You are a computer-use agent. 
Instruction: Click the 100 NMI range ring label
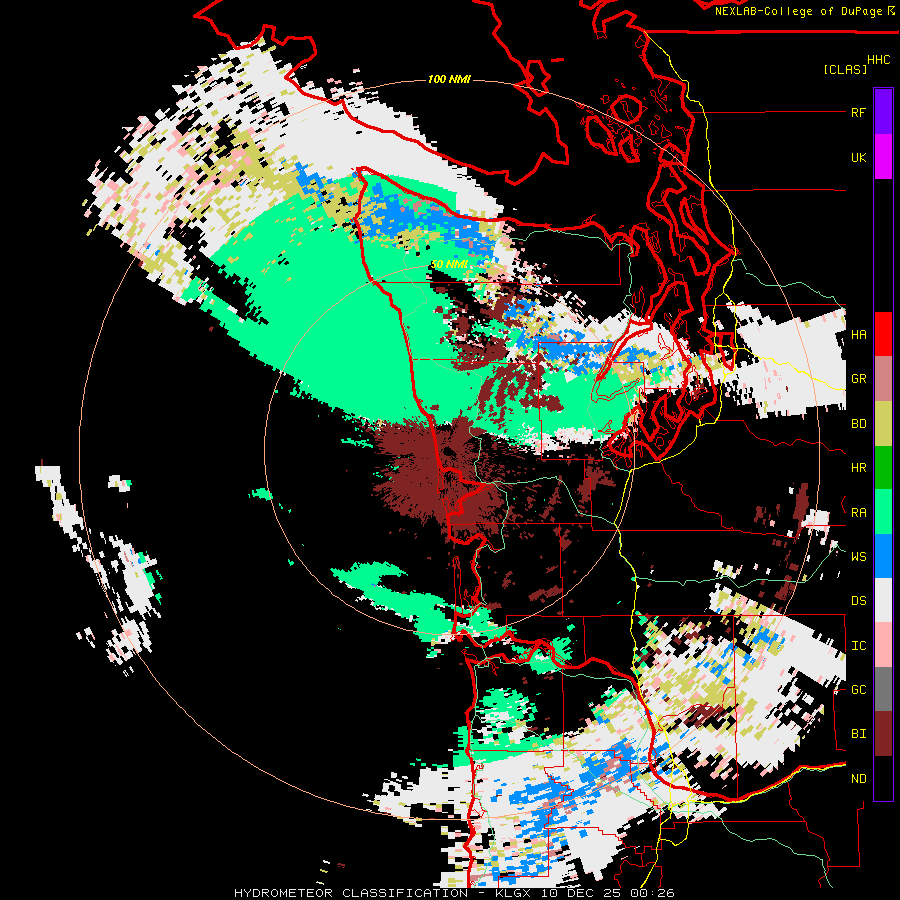(x=449, y=79)
